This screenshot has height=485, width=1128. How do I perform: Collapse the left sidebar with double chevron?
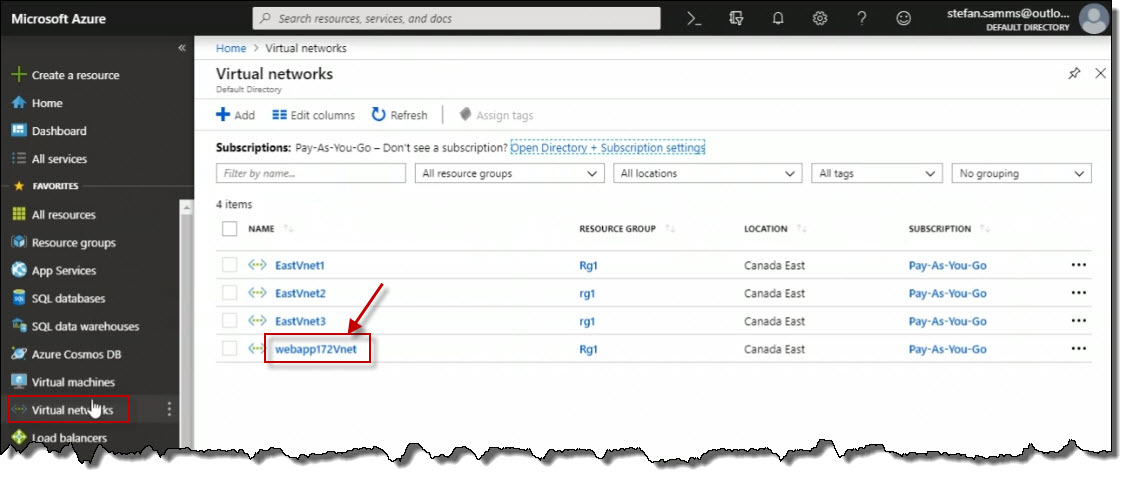pyautogui.click(x=182, y=47)
